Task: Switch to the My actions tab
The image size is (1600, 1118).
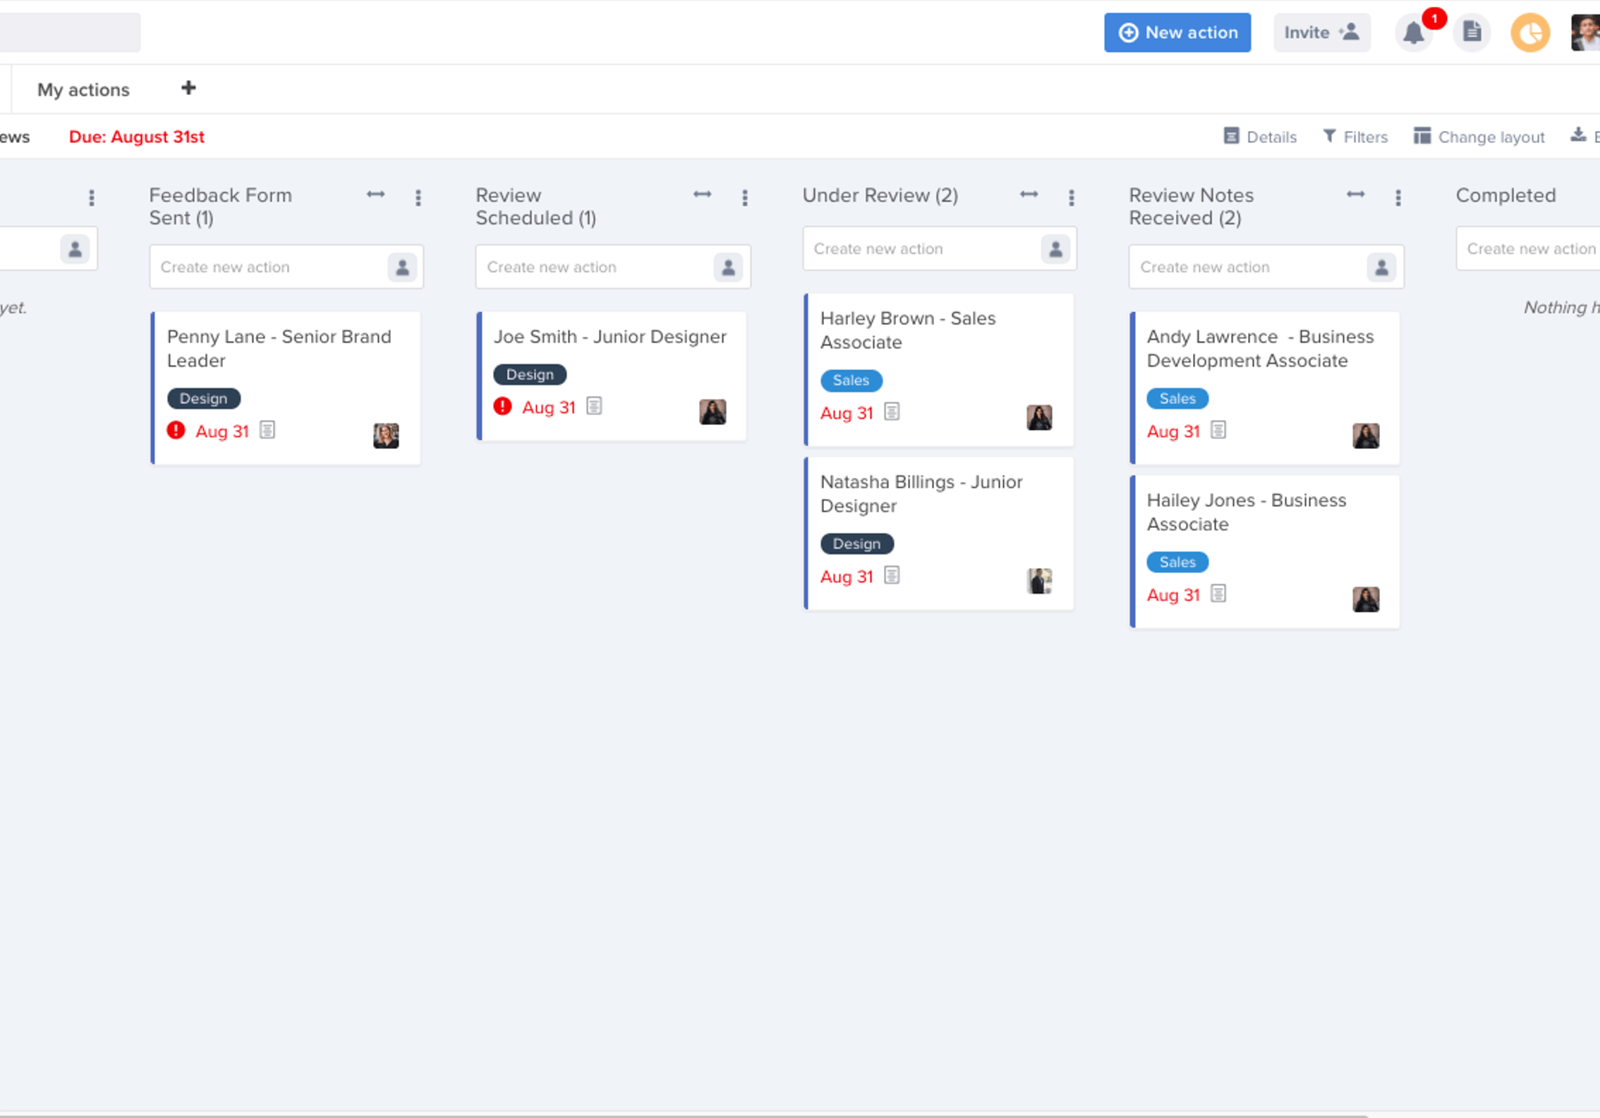Action: (83, 89)
